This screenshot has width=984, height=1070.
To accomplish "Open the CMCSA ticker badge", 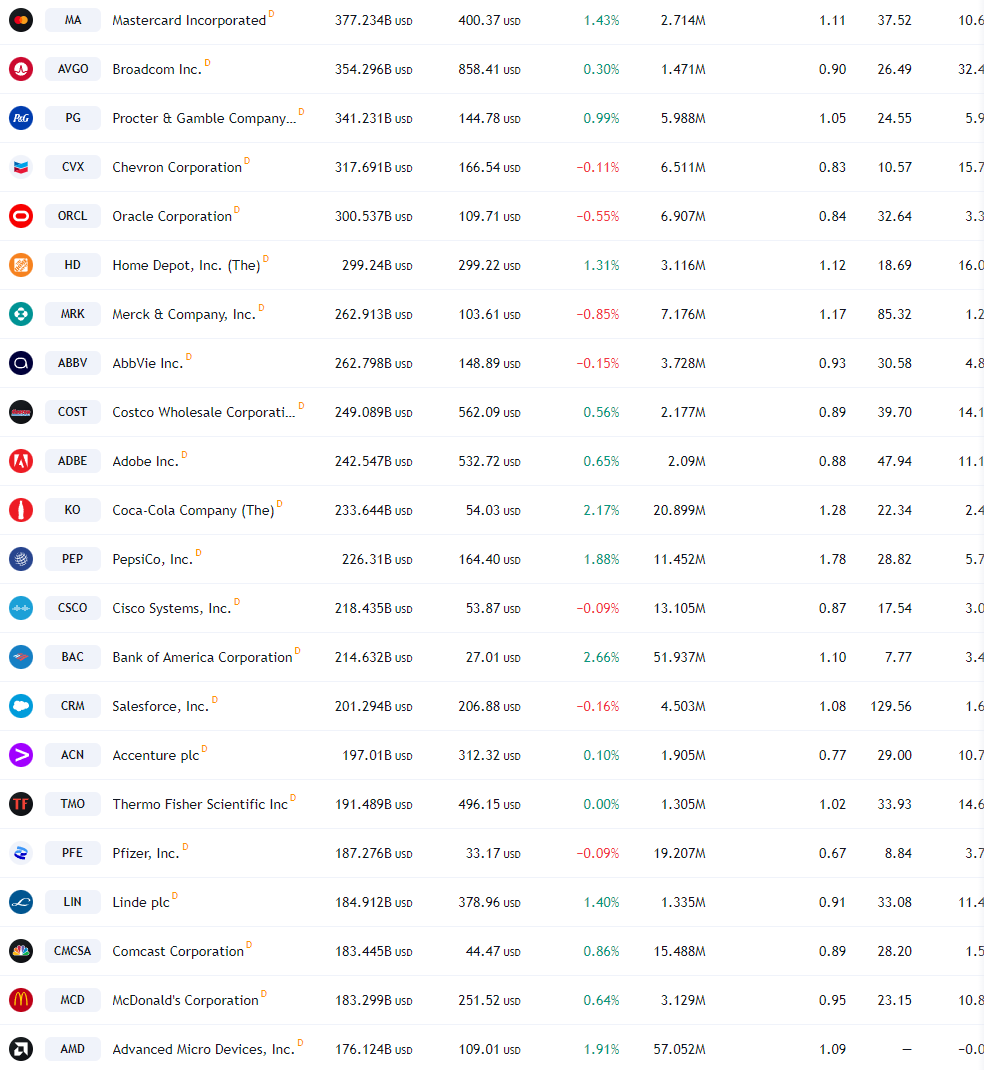I will click(x=72, y=951).
